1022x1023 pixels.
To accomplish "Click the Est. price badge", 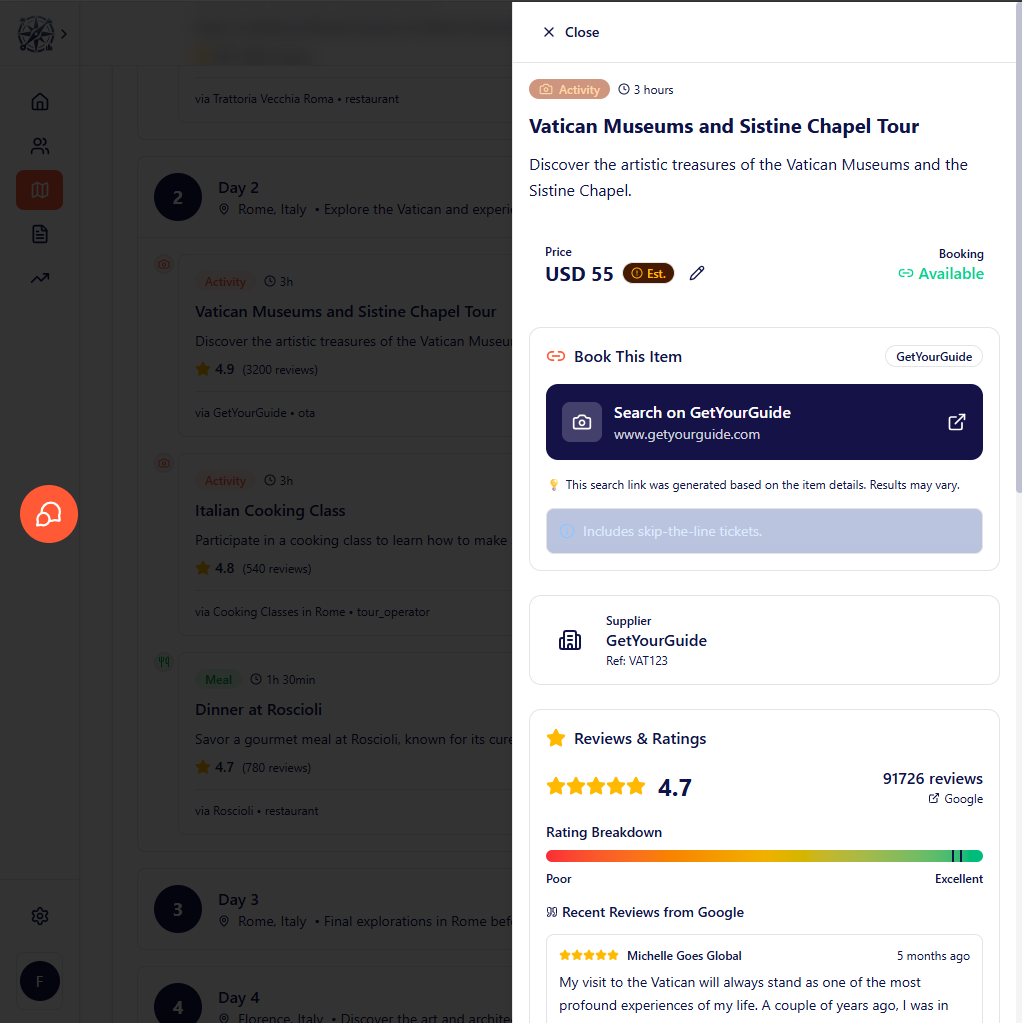I will pos(648,272).
